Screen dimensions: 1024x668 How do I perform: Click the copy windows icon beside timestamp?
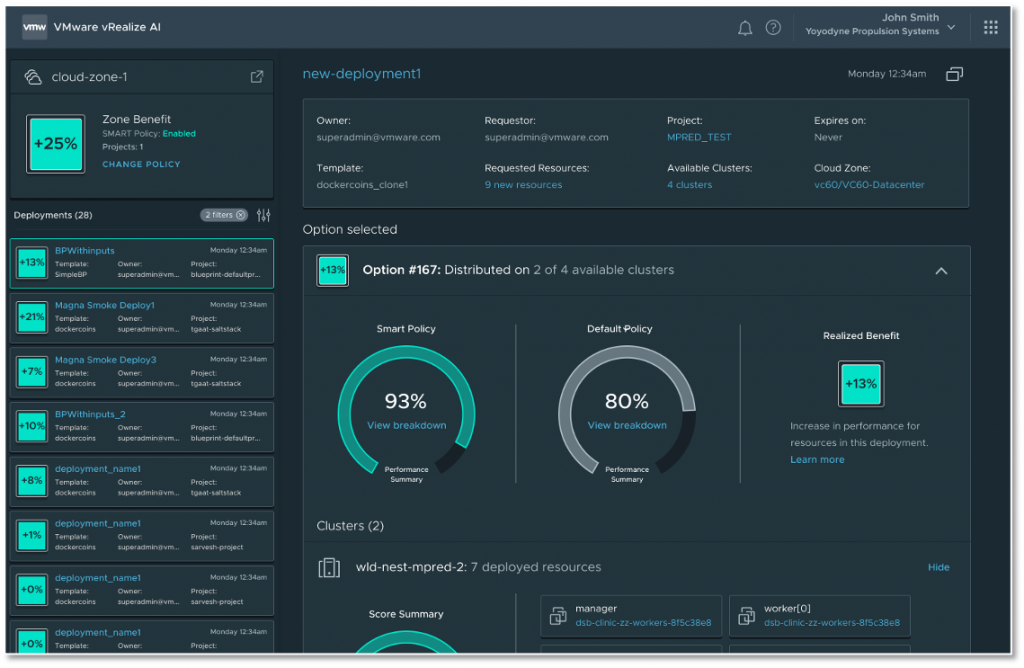[954, 74]
